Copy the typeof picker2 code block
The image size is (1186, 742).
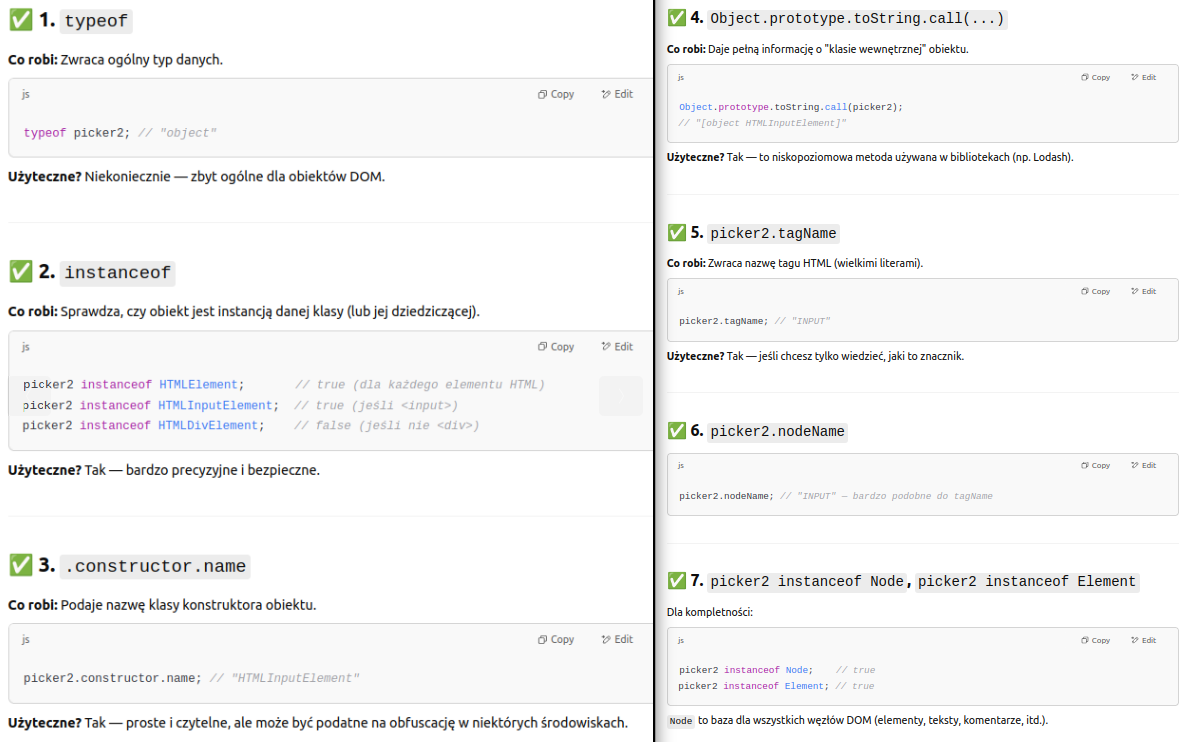tap(556, 94)
